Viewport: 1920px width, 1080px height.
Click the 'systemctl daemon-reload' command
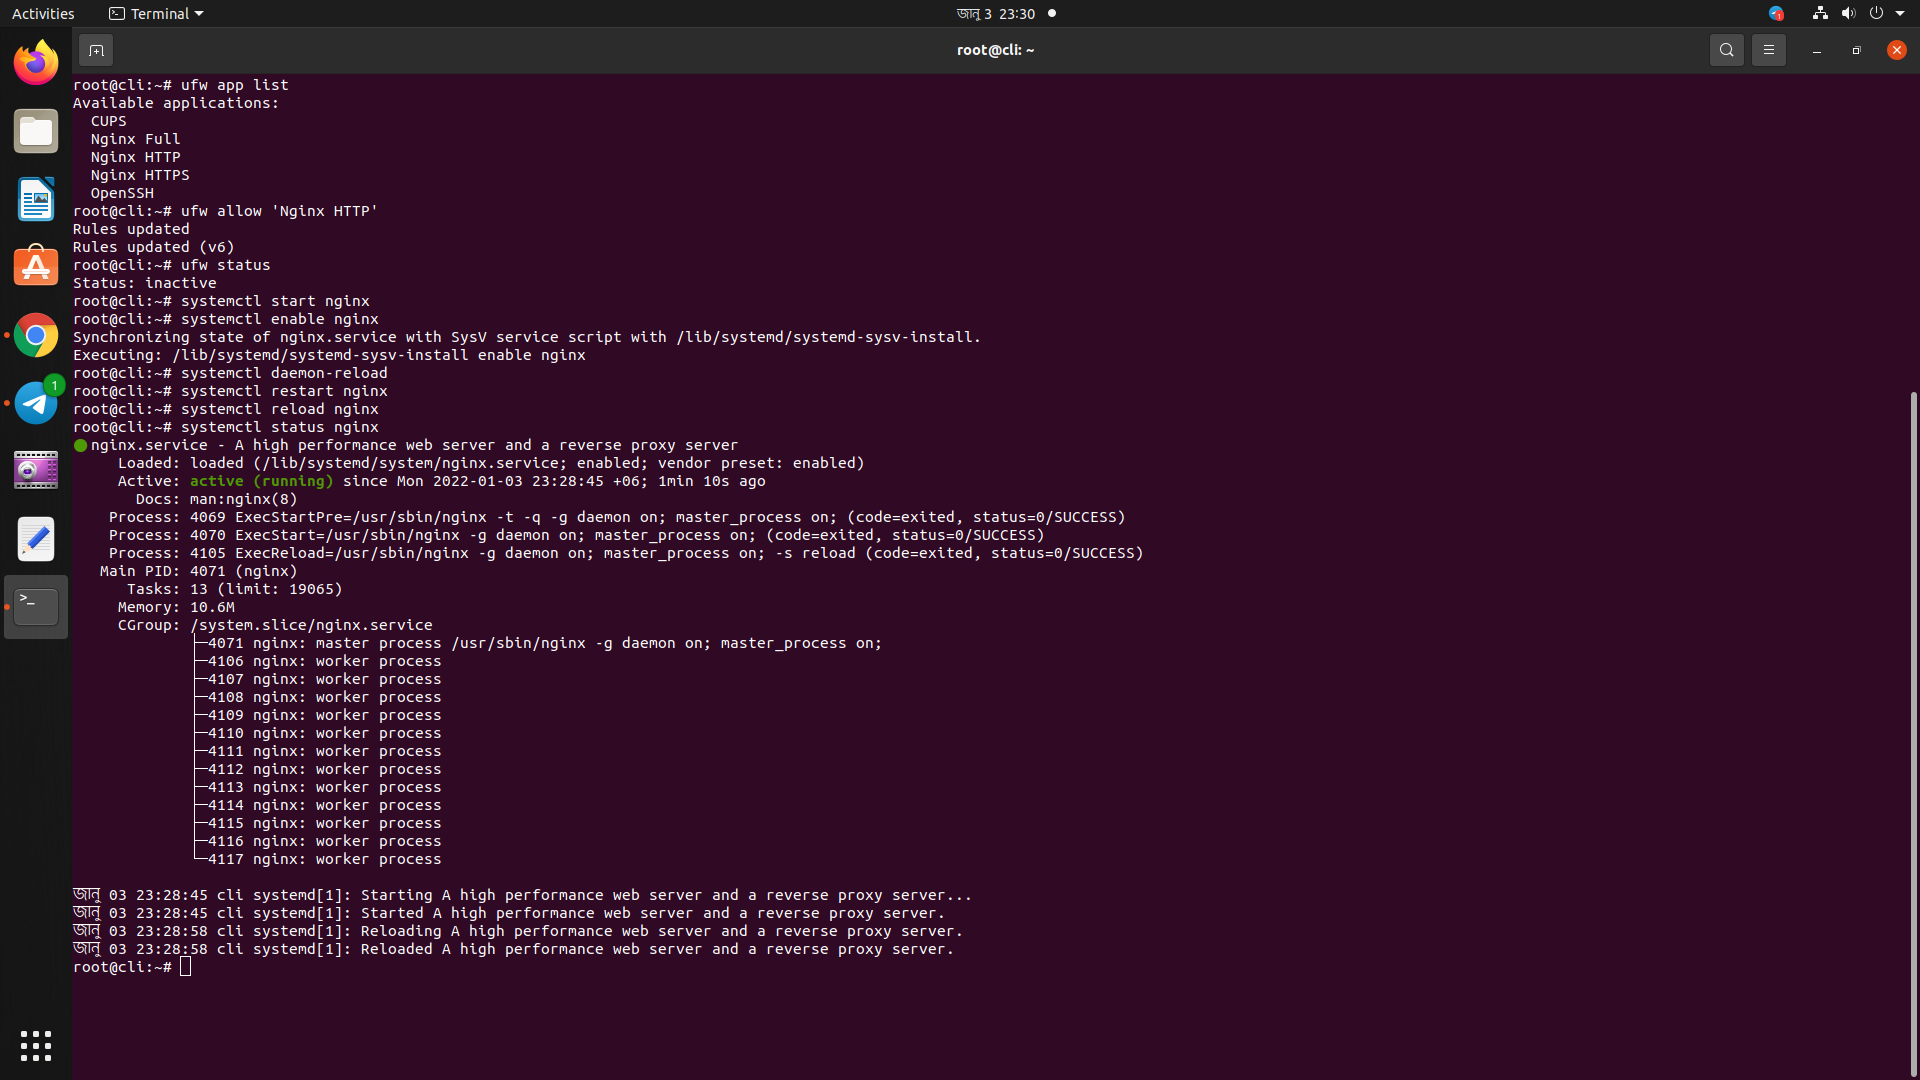tap(285, 373)
